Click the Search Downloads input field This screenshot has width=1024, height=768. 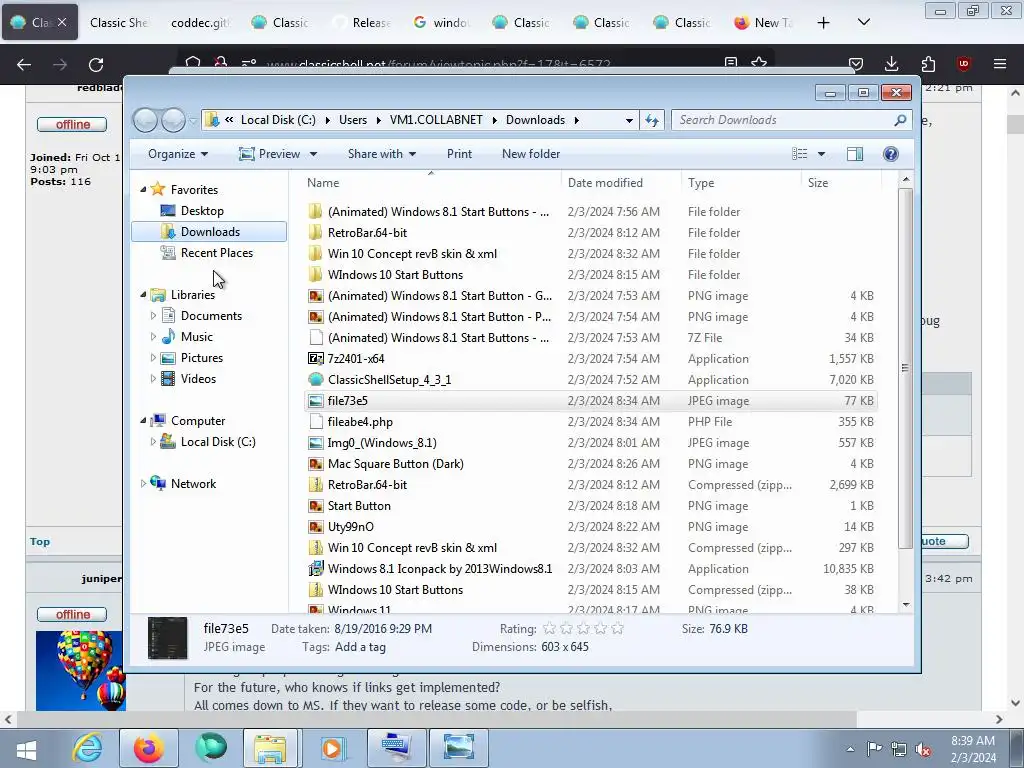click(784, 120)
